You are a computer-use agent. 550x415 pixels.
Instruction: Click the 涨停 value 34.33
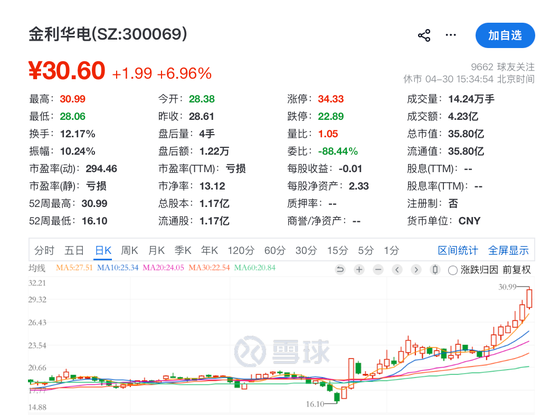tap(331, 99)
